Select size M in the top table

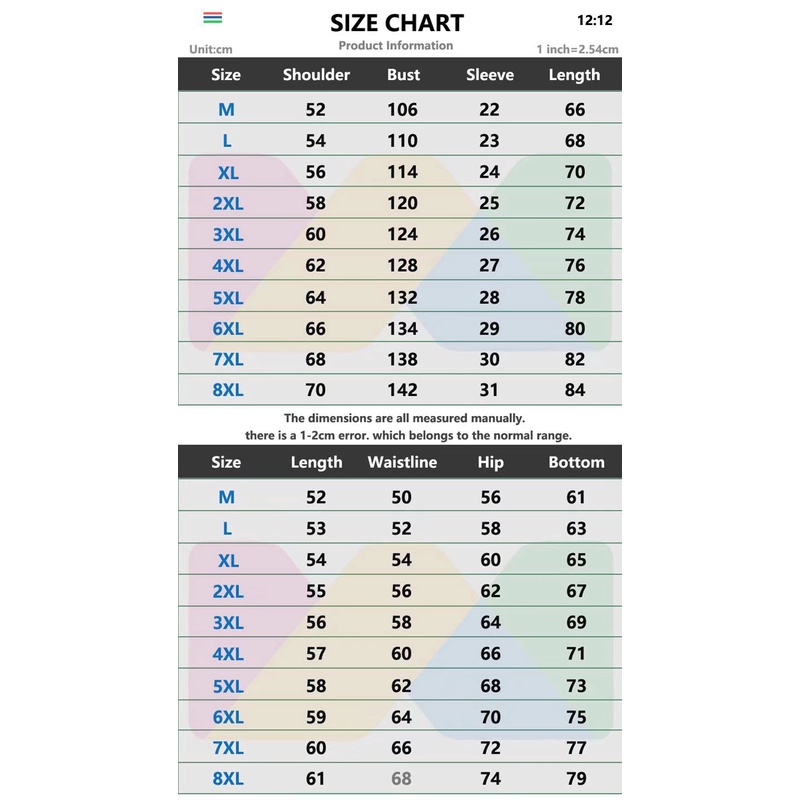(227, 109)
